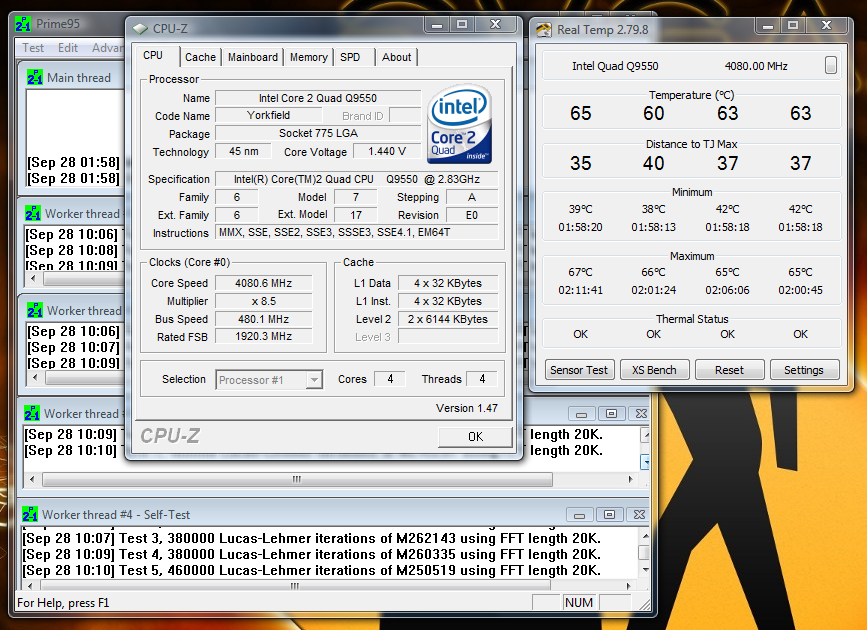Screen dimensions: 867x630
Task: Click the Main thread window icon in Prime95
Action: click(35, 77)
